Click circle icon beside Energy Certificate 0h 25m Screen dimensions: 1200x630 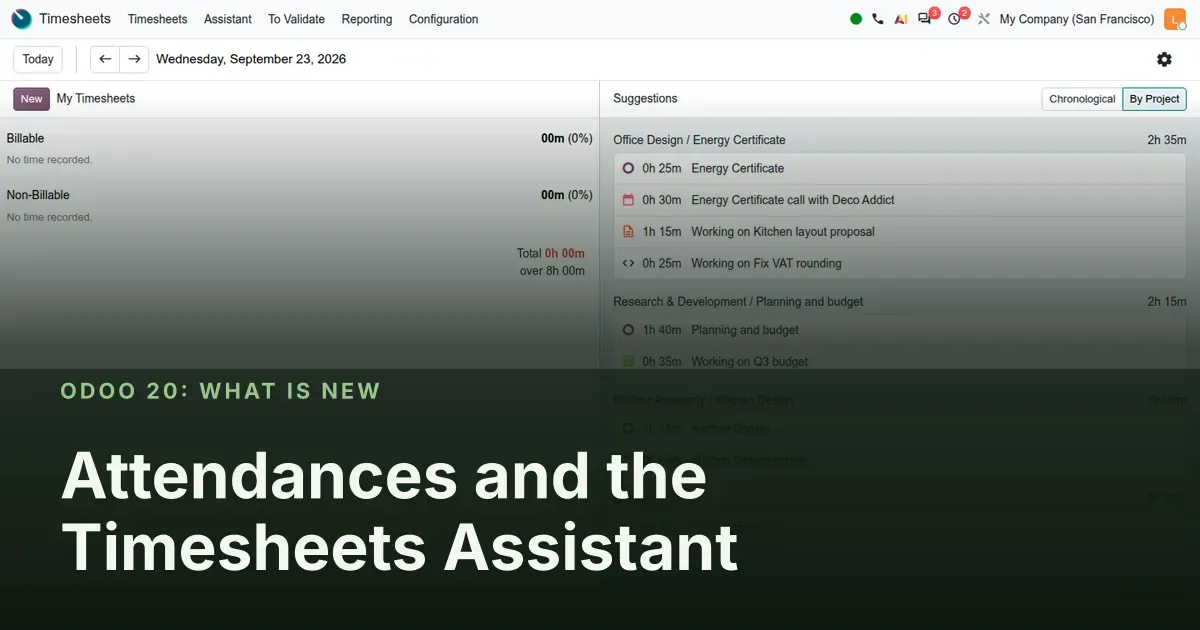pyautogui.click(x=628, y=168)
